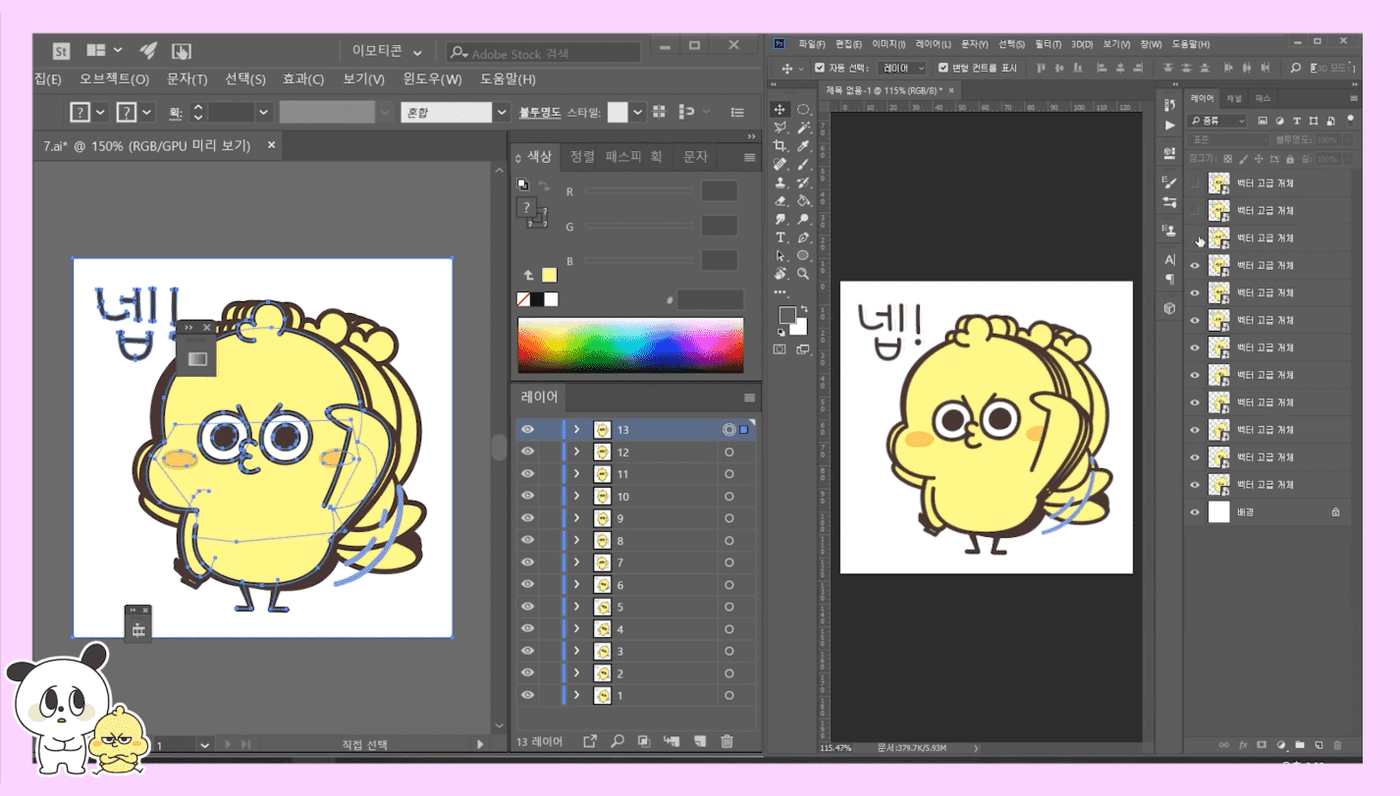Select the Magic Wand tool in Photoshop

tap(803, 128)
